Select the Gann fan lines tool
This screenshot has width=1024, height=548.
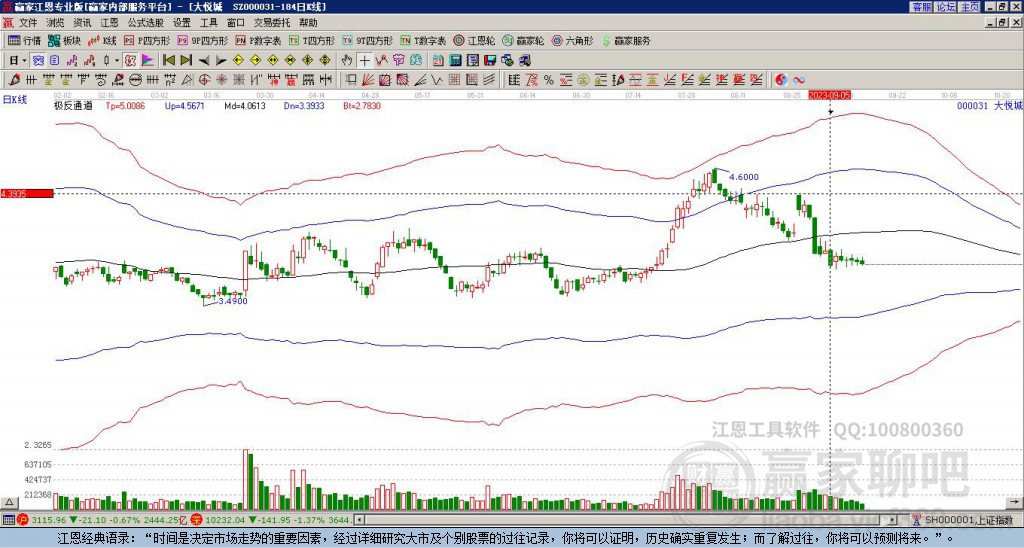pyautogui.click(x=368, y=80)
